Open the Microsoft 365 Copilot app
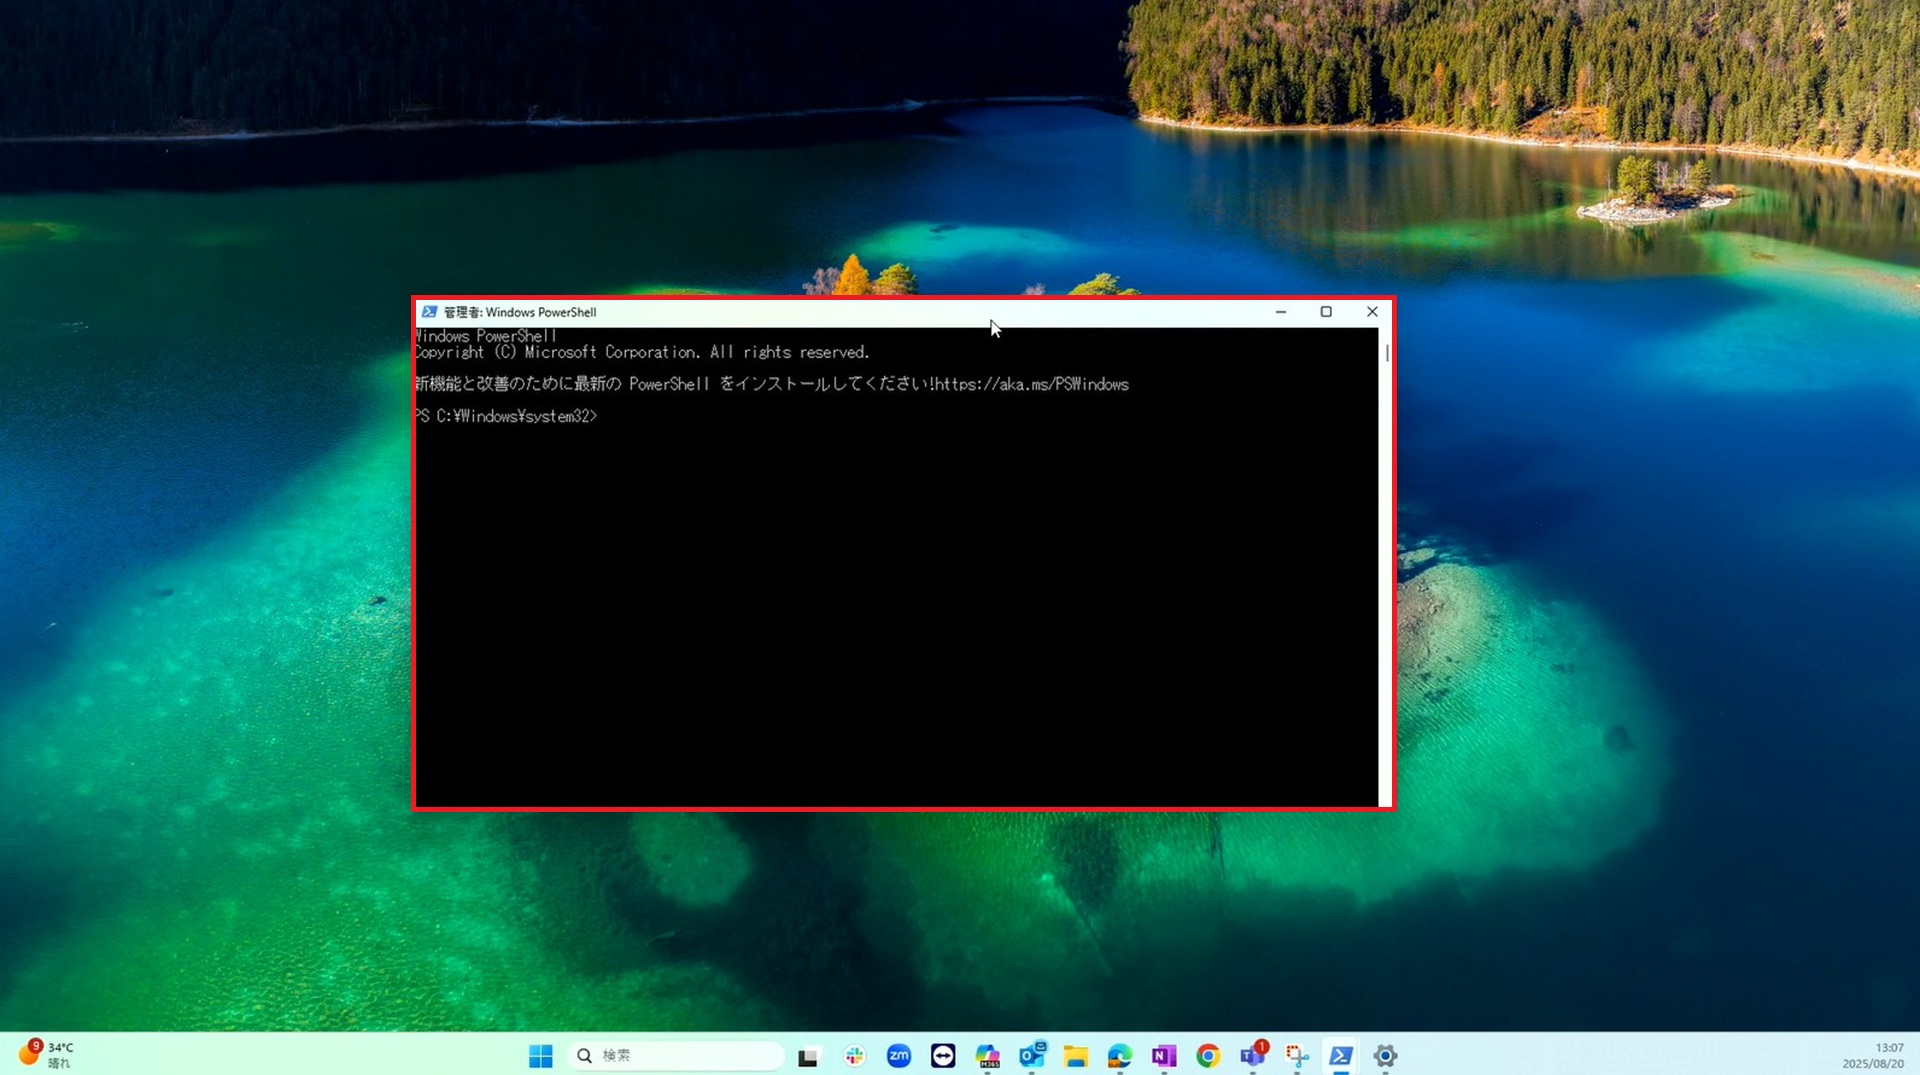The width and height of the screenshot is (1920, 1075). [x=987, y=1056]
